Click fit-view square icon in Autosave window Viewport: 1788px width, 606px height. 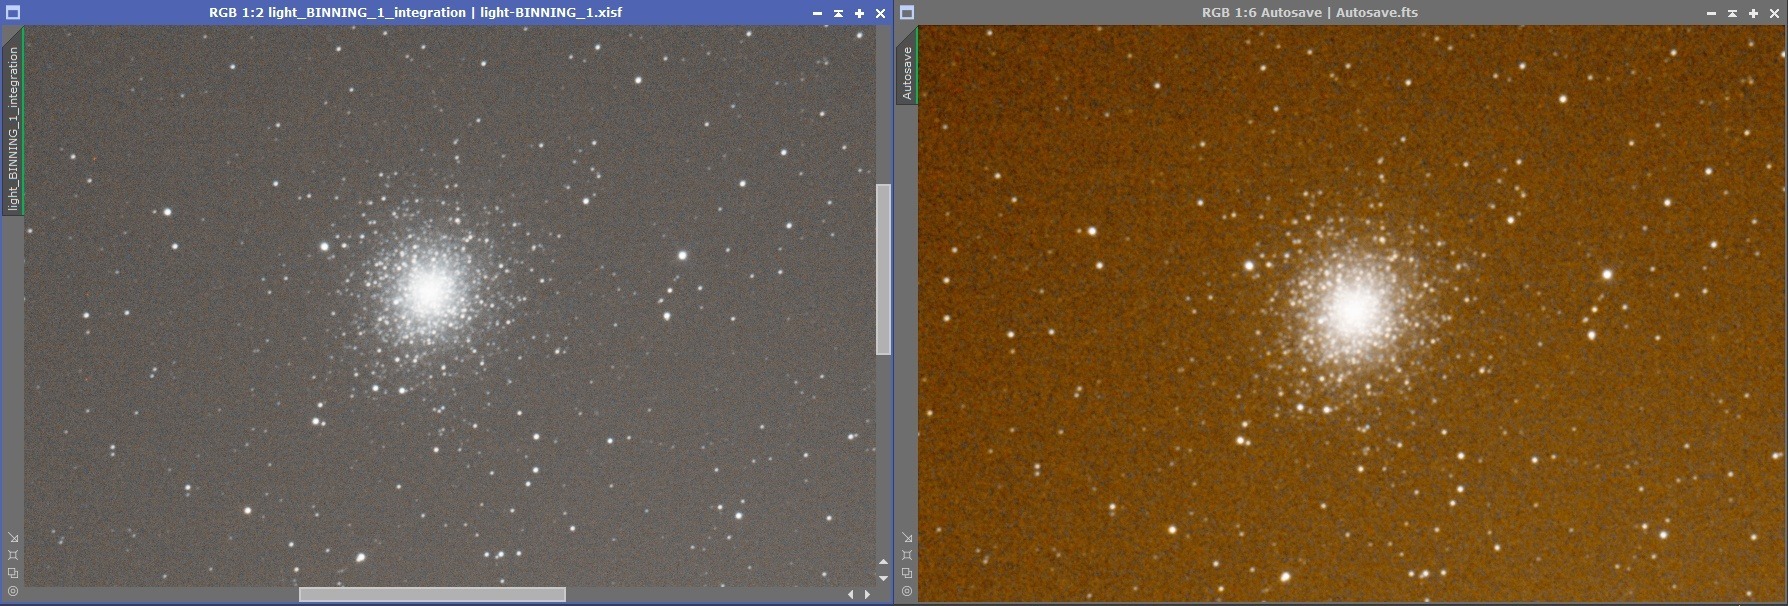(907, 555)
